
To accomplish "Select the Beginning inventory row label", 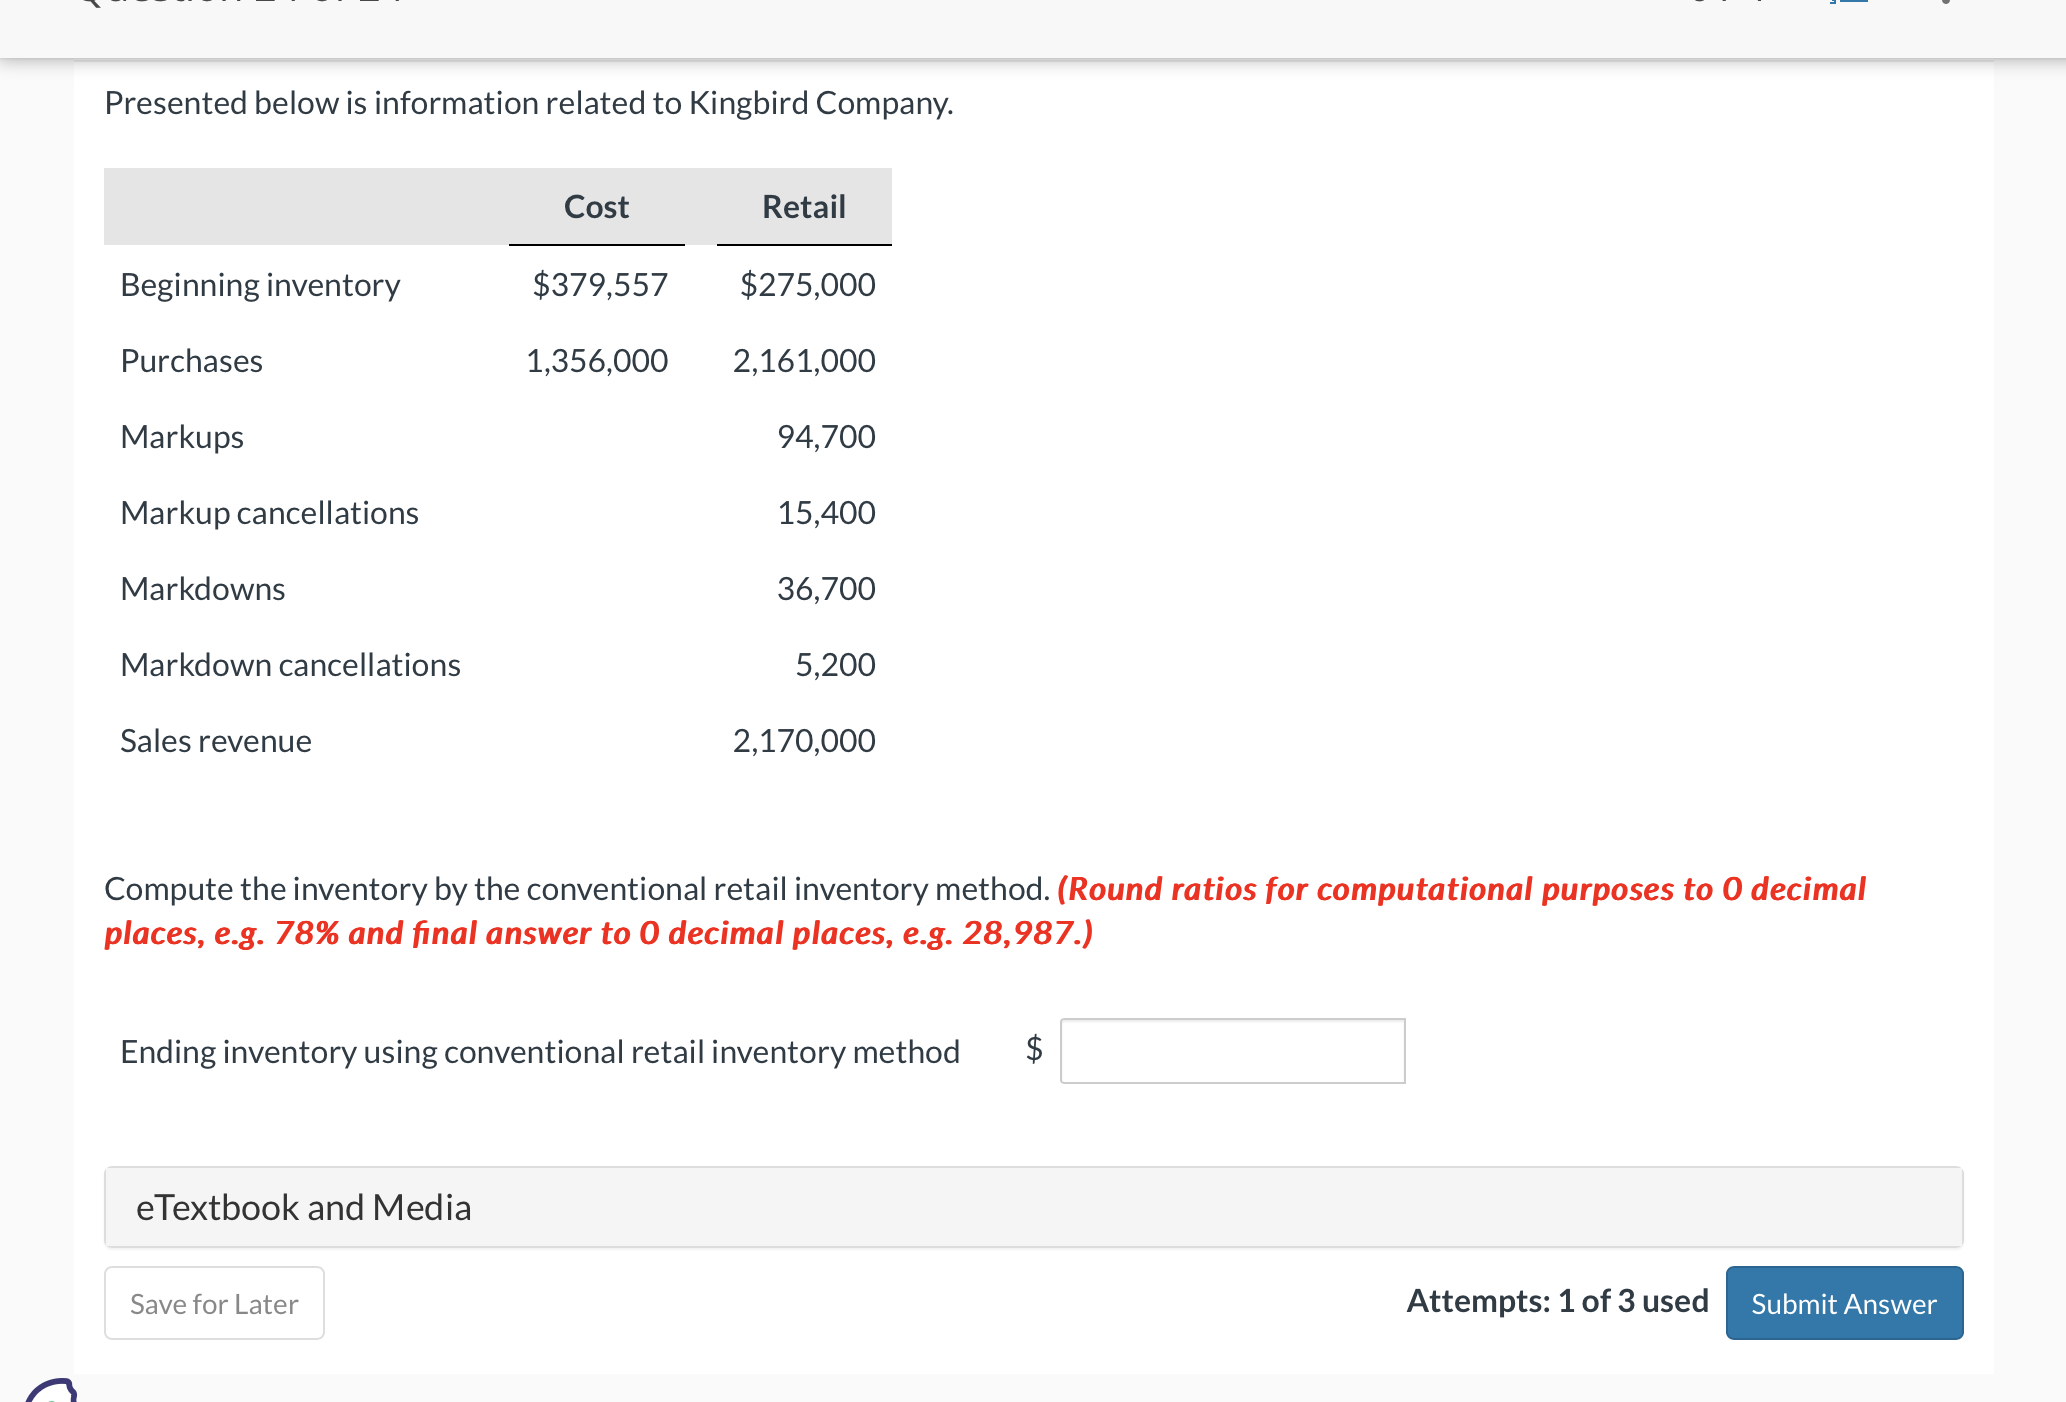I will [x=260, y=285].
